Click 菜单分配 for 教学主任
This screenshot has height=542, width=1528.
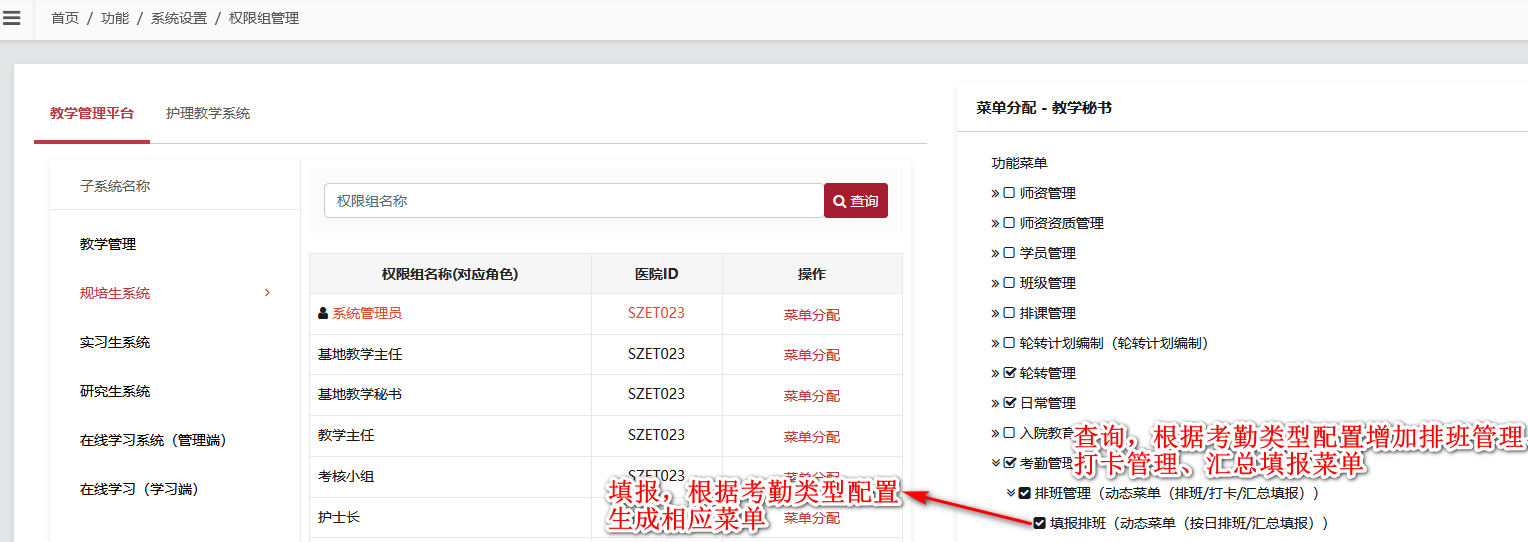(x=812, y=437)
